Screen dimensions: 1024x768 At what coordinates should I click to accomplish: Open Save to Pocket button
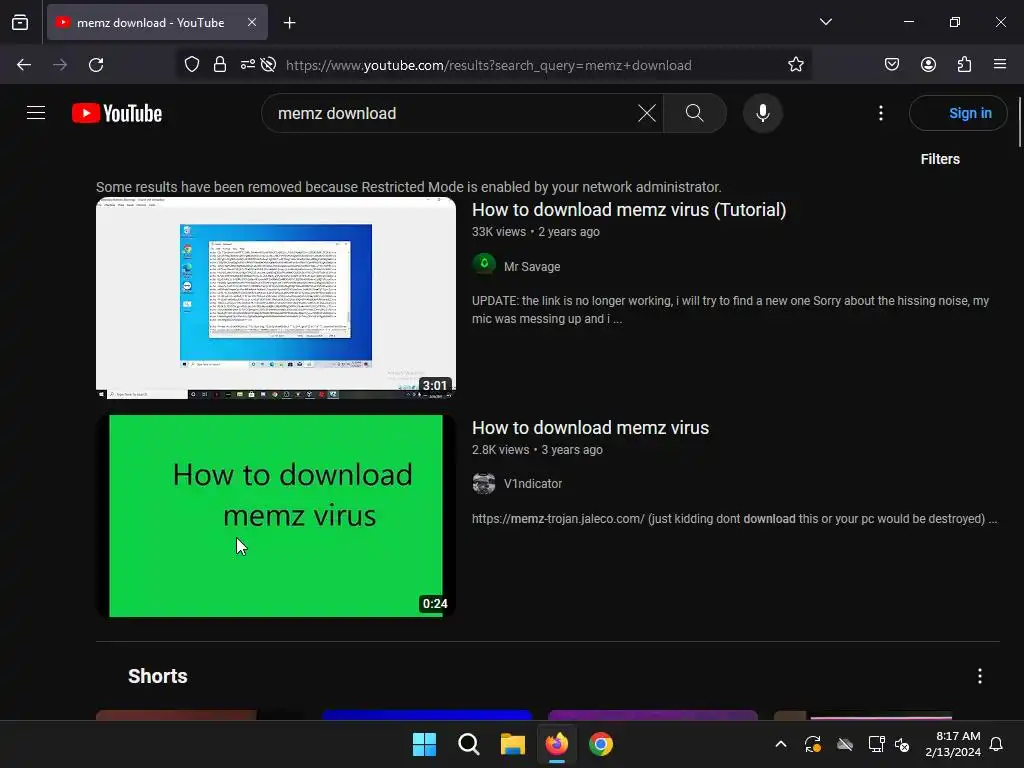coord(891,65)
